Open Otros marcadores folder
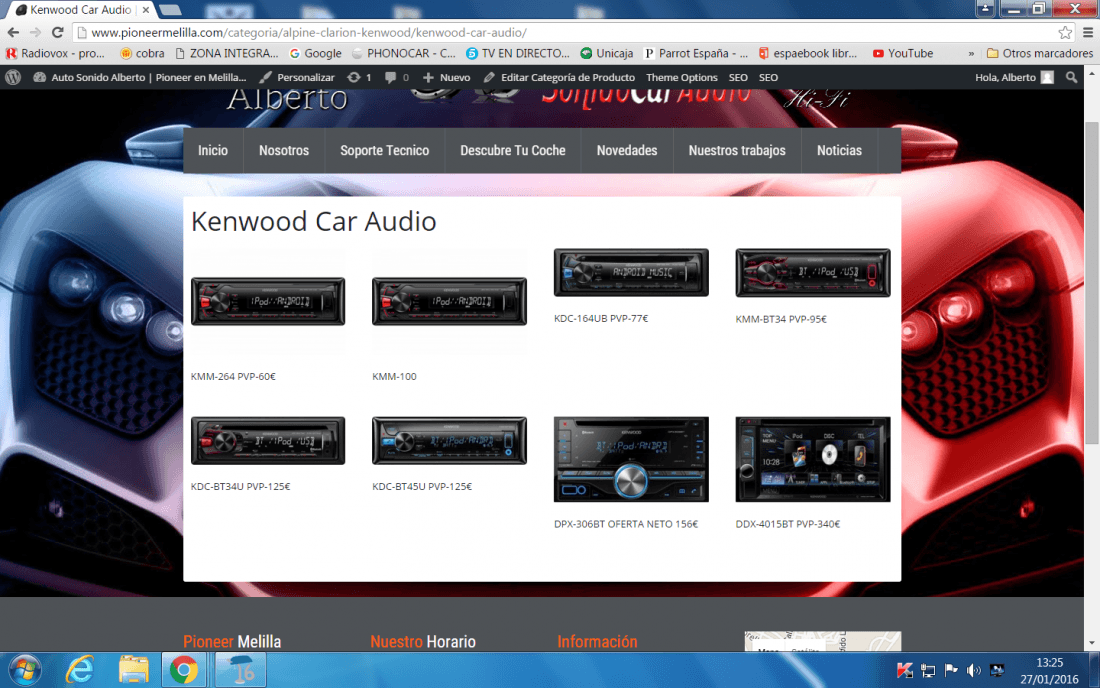This screenshot has width=1100, height=688. pyautogui.click(x=1040, y=53)
